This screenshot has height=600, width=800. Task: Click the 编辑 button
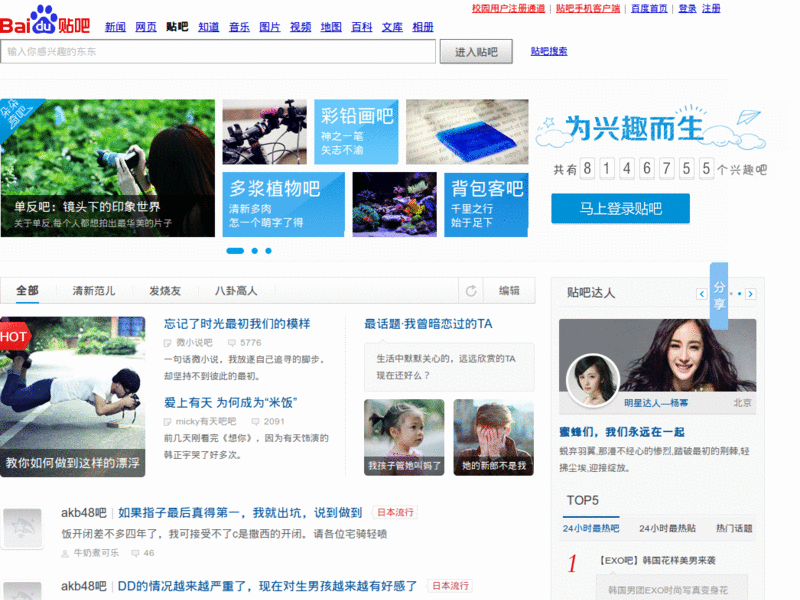[x=509, y=291]
